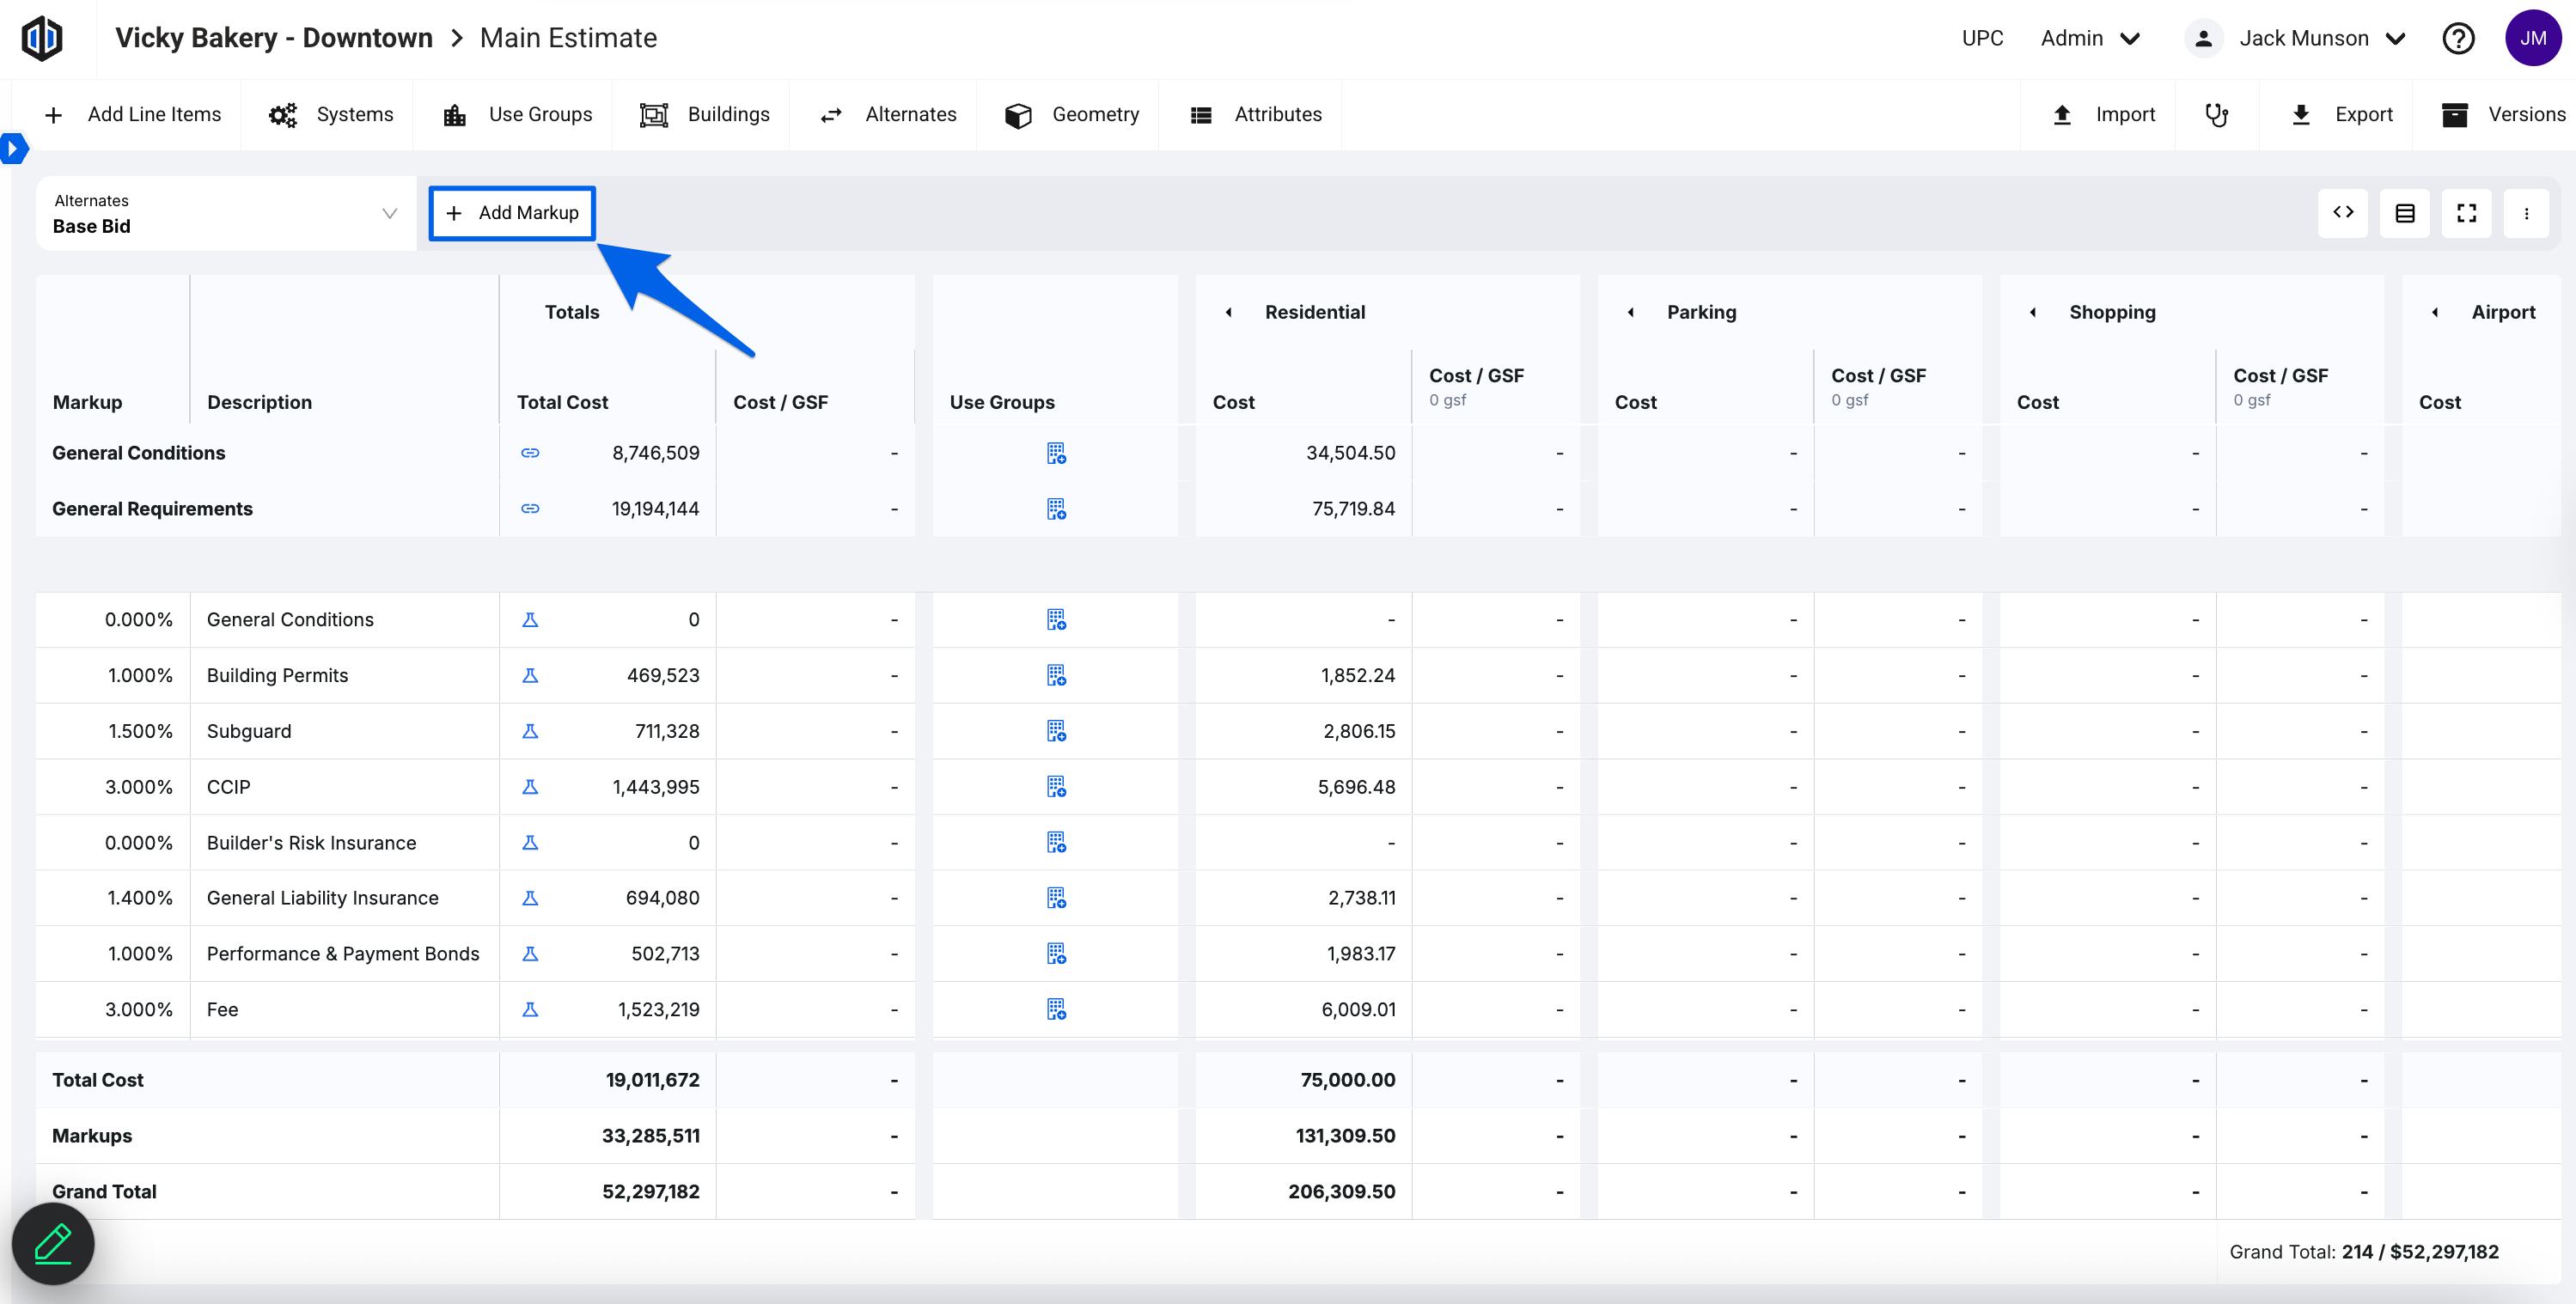The image size is (2576, 1304).
Task: Open the Admin dropdown menu
Action: coord(2089,38)
